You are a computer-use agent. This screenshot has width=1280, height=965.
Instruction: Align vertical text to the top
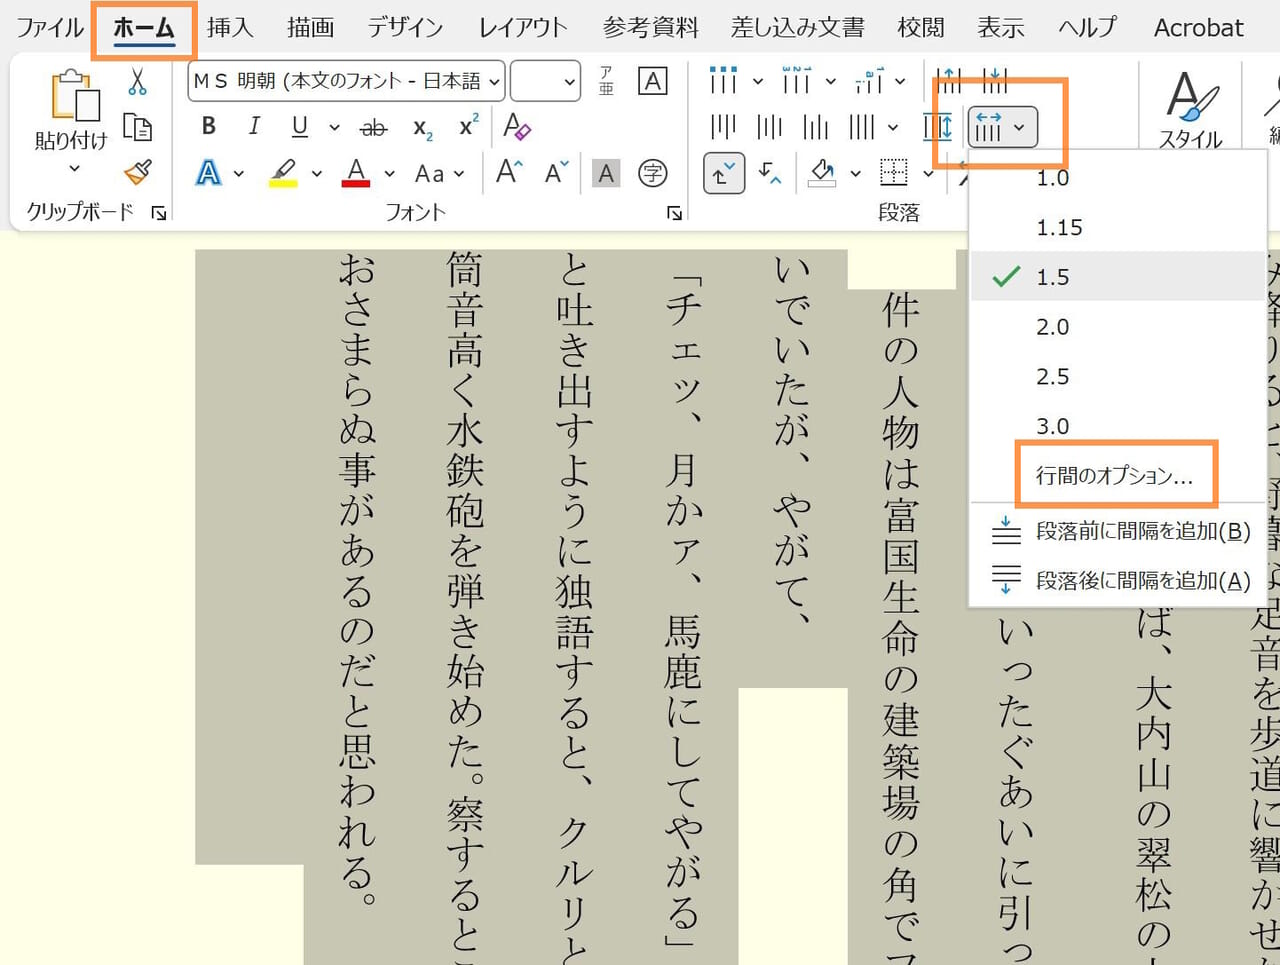click(722, 126)
